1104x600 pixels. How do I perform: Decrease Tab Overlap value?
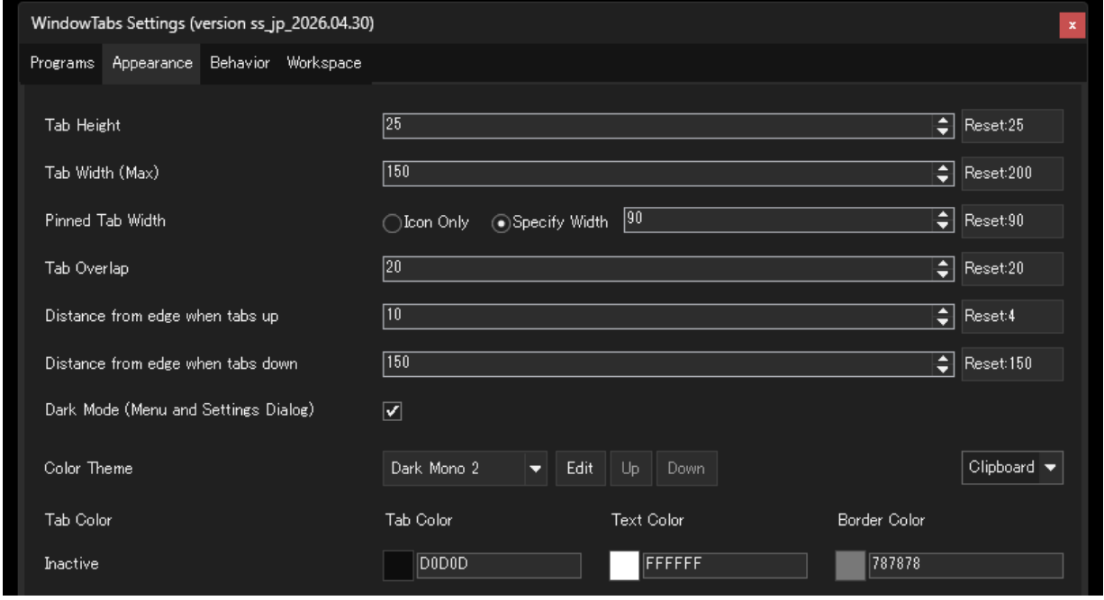click(x=943, y=274)
